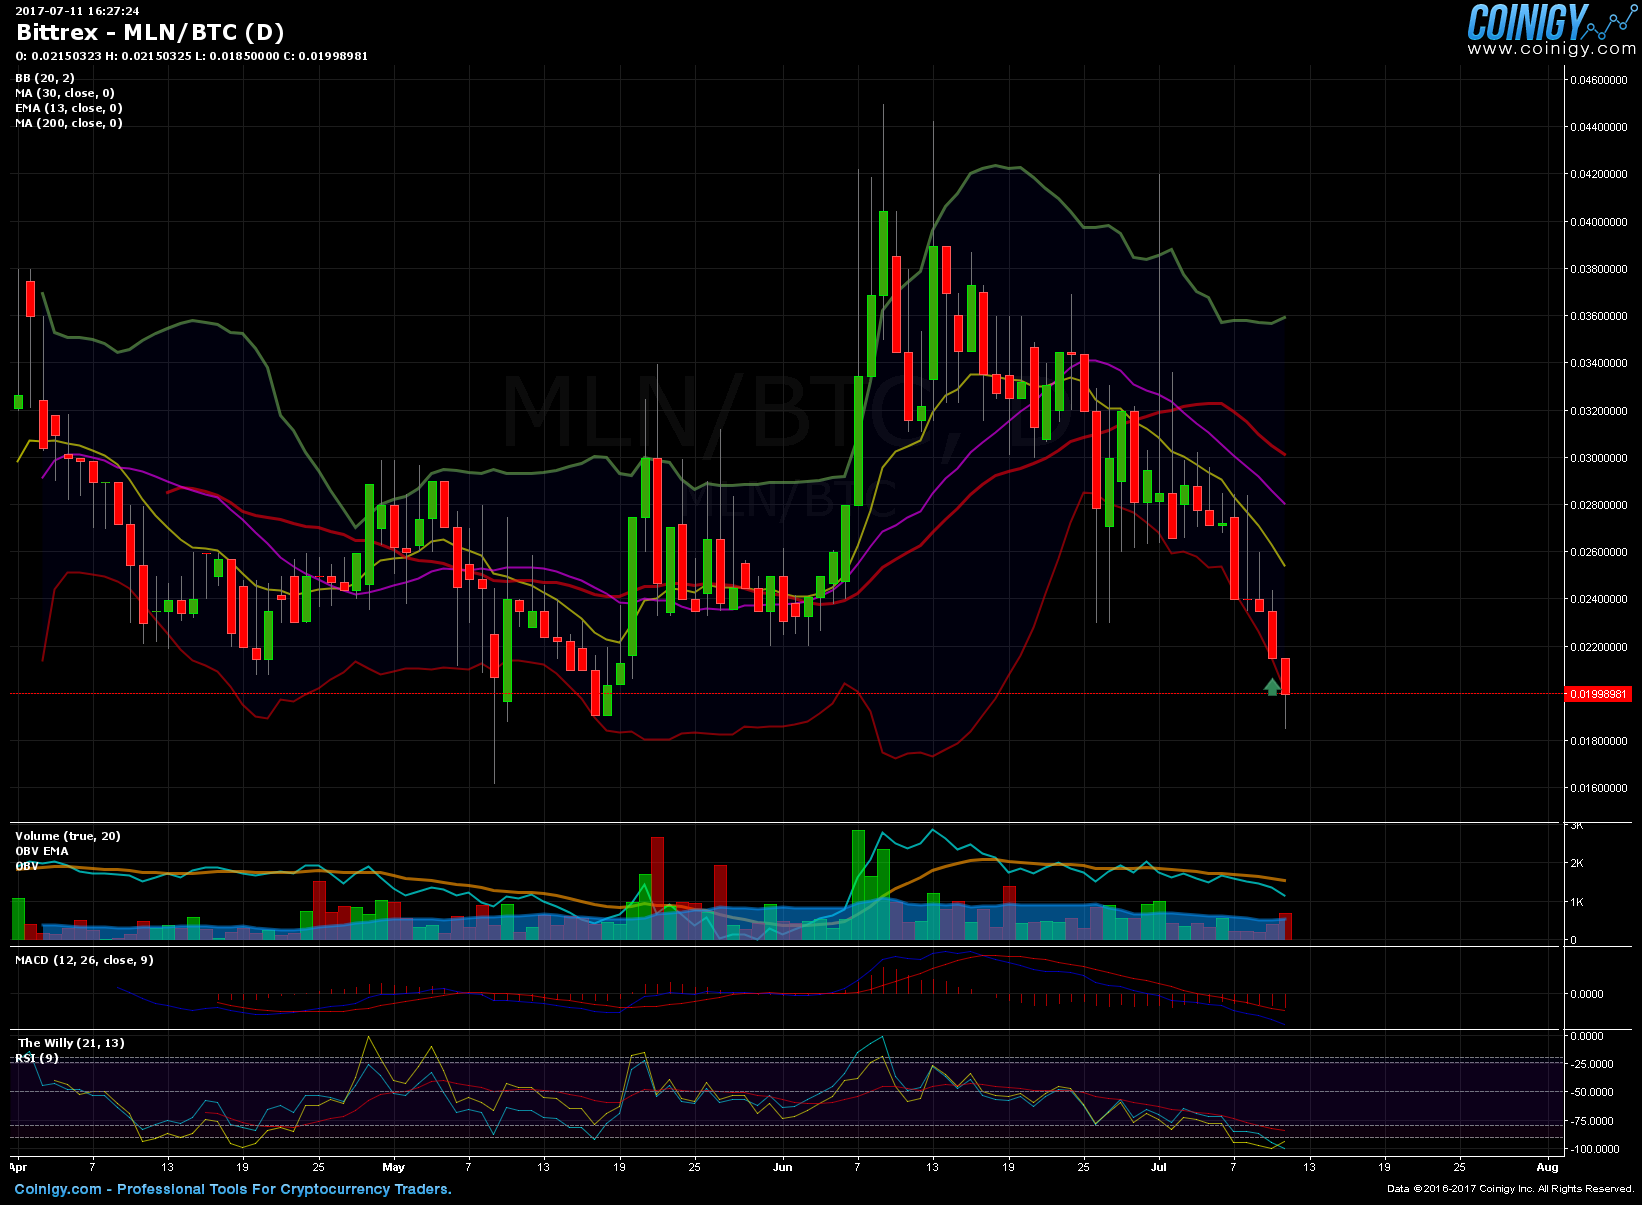
Task: Click the red current price tag 0.01998981
Action: tap(1598, 694)
